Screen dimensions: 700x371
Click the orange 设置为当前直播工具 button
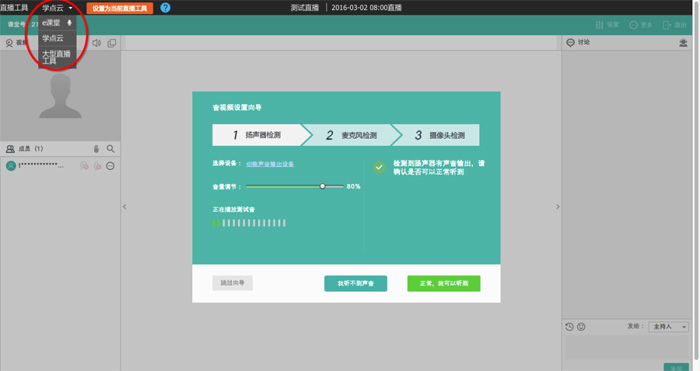click(120, 8)
